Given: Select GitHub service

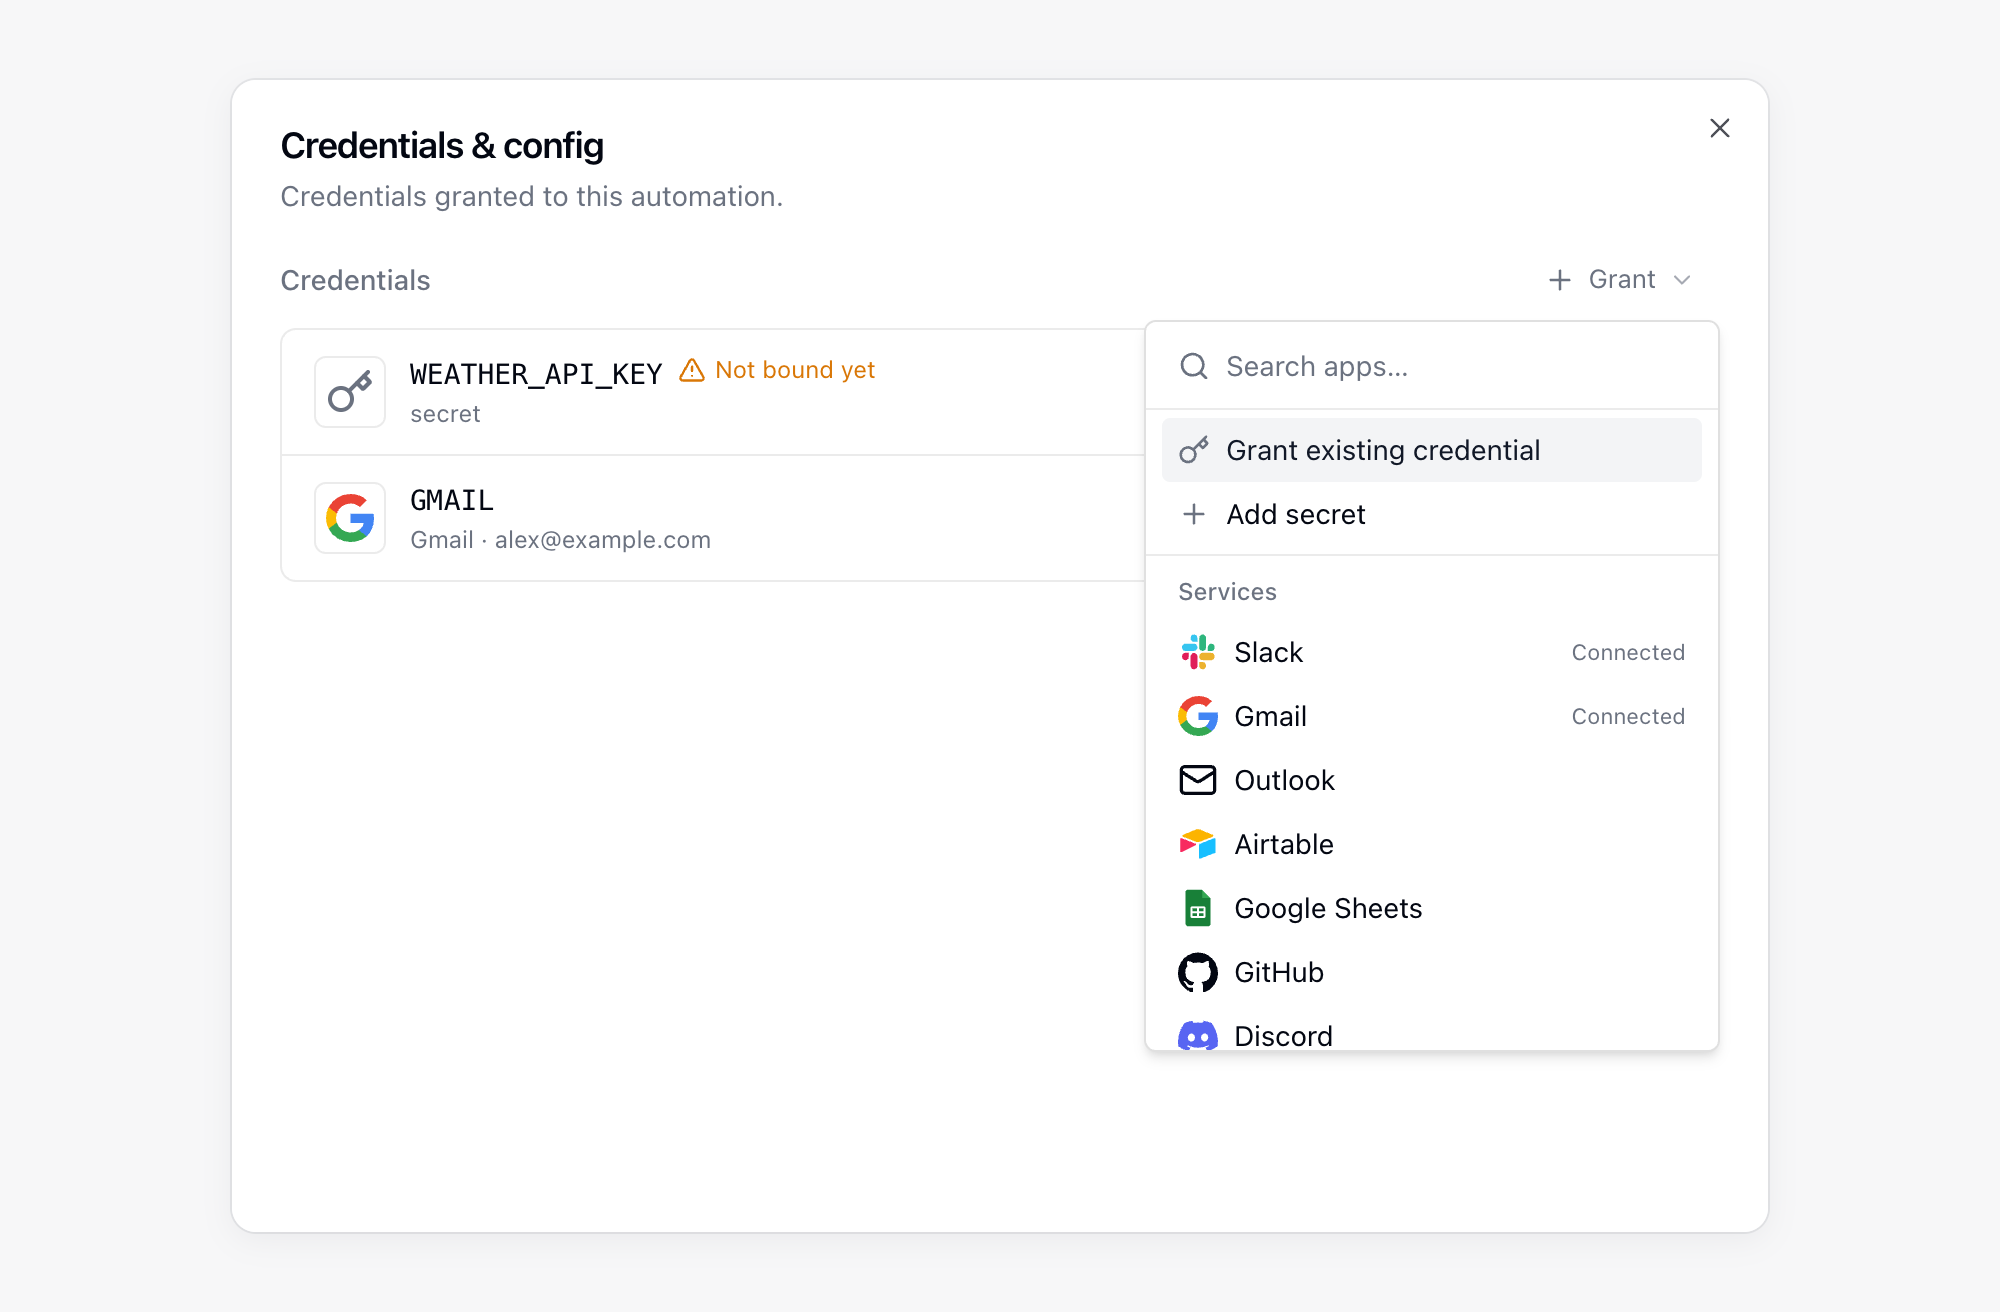Looking at the screenshot, I should 1432,972.
